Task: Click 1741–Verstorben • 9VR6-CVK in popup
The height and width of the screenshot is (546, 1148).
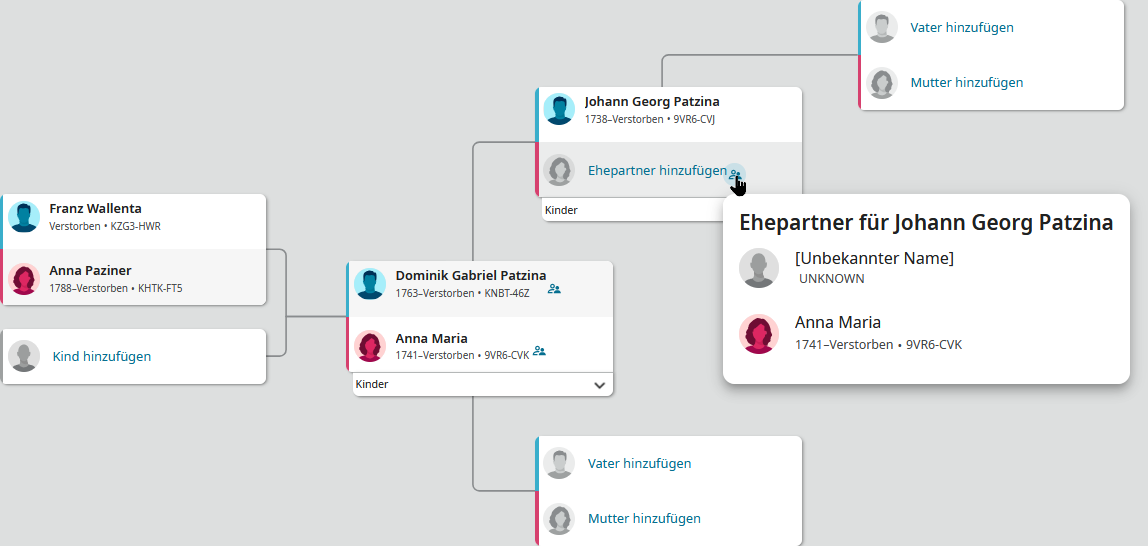Action: pos(879,345)
